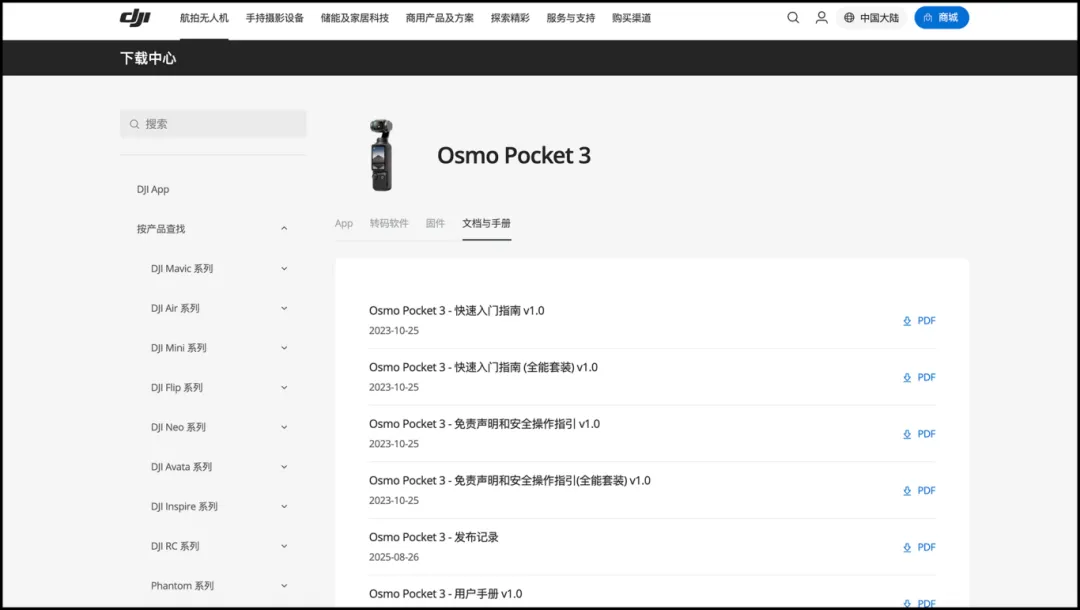
Task: Open the search magnifier icon in top navigation
Action: tap(793, 18)
